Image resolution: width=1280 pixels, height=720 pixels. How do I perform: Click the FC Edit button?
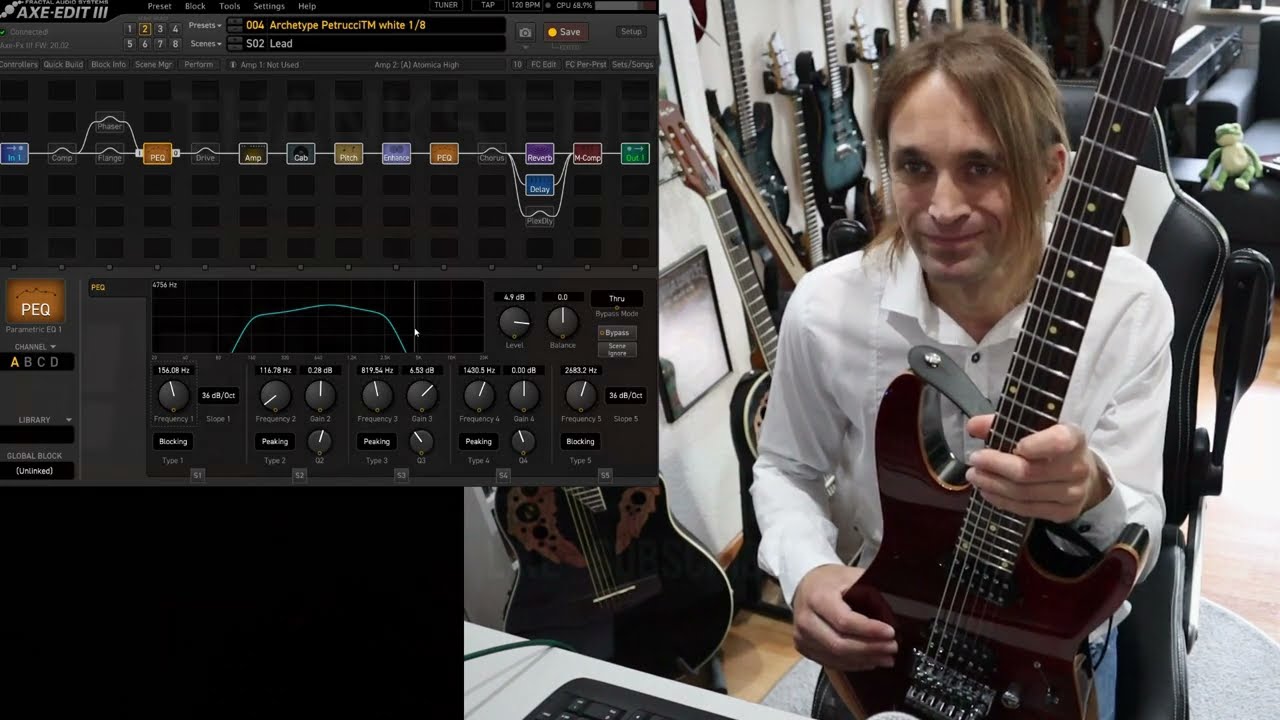[x=543, y=65]
